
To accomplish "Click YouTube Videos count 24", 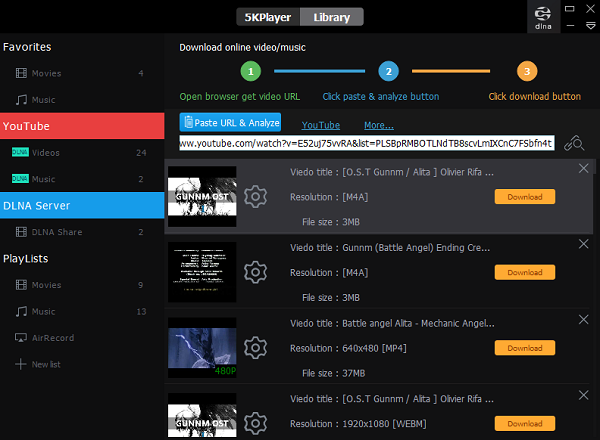I will coord(141,153).
